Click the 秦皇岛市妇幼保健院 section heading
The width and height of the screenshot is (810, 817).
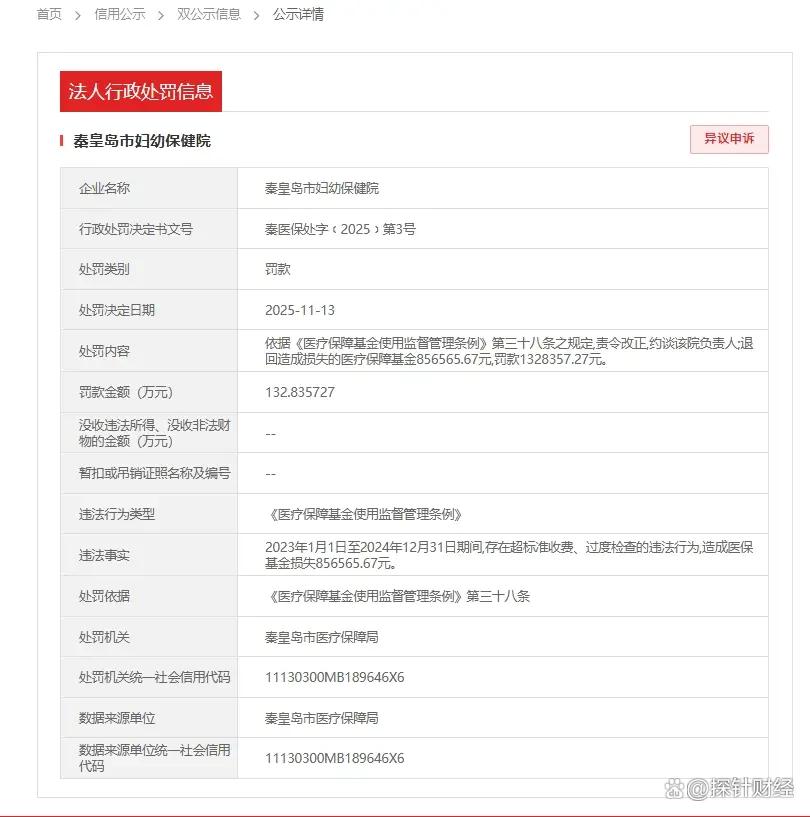(142, 141)
